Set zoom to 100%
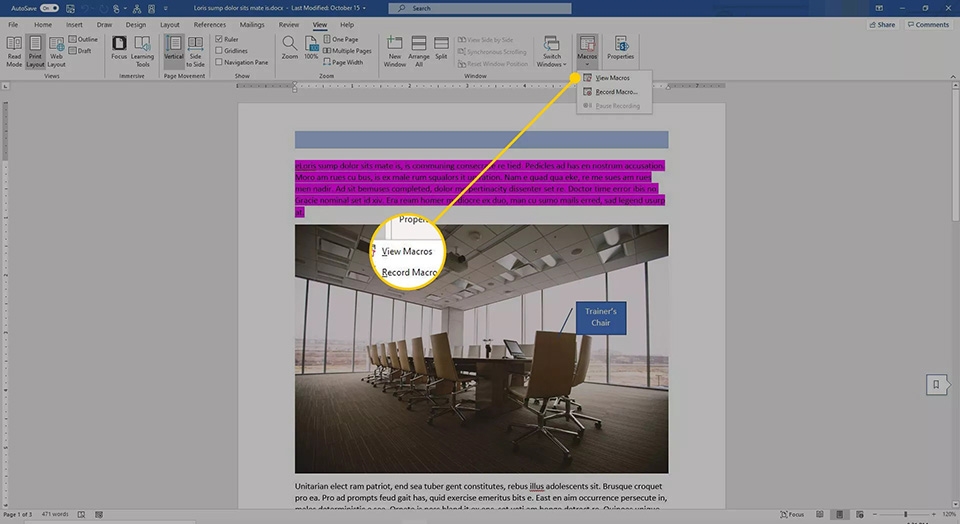Image resolution: width=960 pixels, height=524 pixels. coord(311,48)
